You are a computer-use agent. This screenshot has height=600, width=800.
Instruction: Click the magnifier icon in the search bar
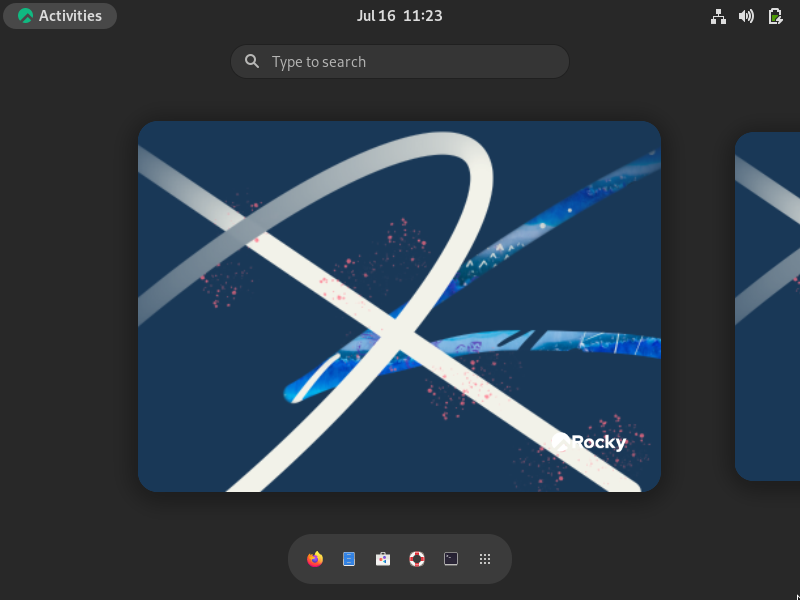coord(252,61)
